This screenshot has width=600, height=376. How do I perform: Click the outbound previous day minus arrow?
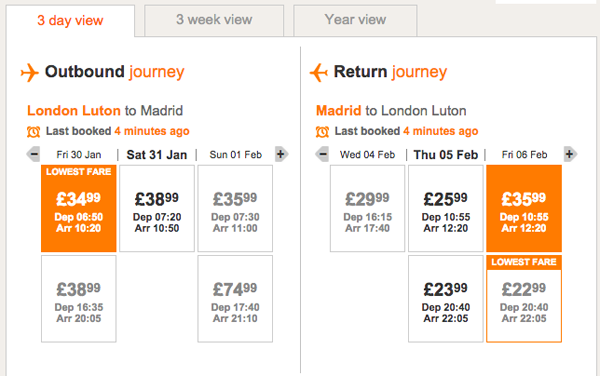33,155
